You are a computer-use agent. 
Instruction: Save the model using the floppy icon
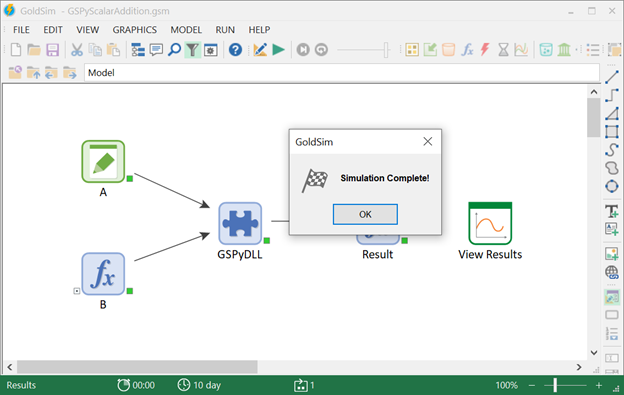53,50
